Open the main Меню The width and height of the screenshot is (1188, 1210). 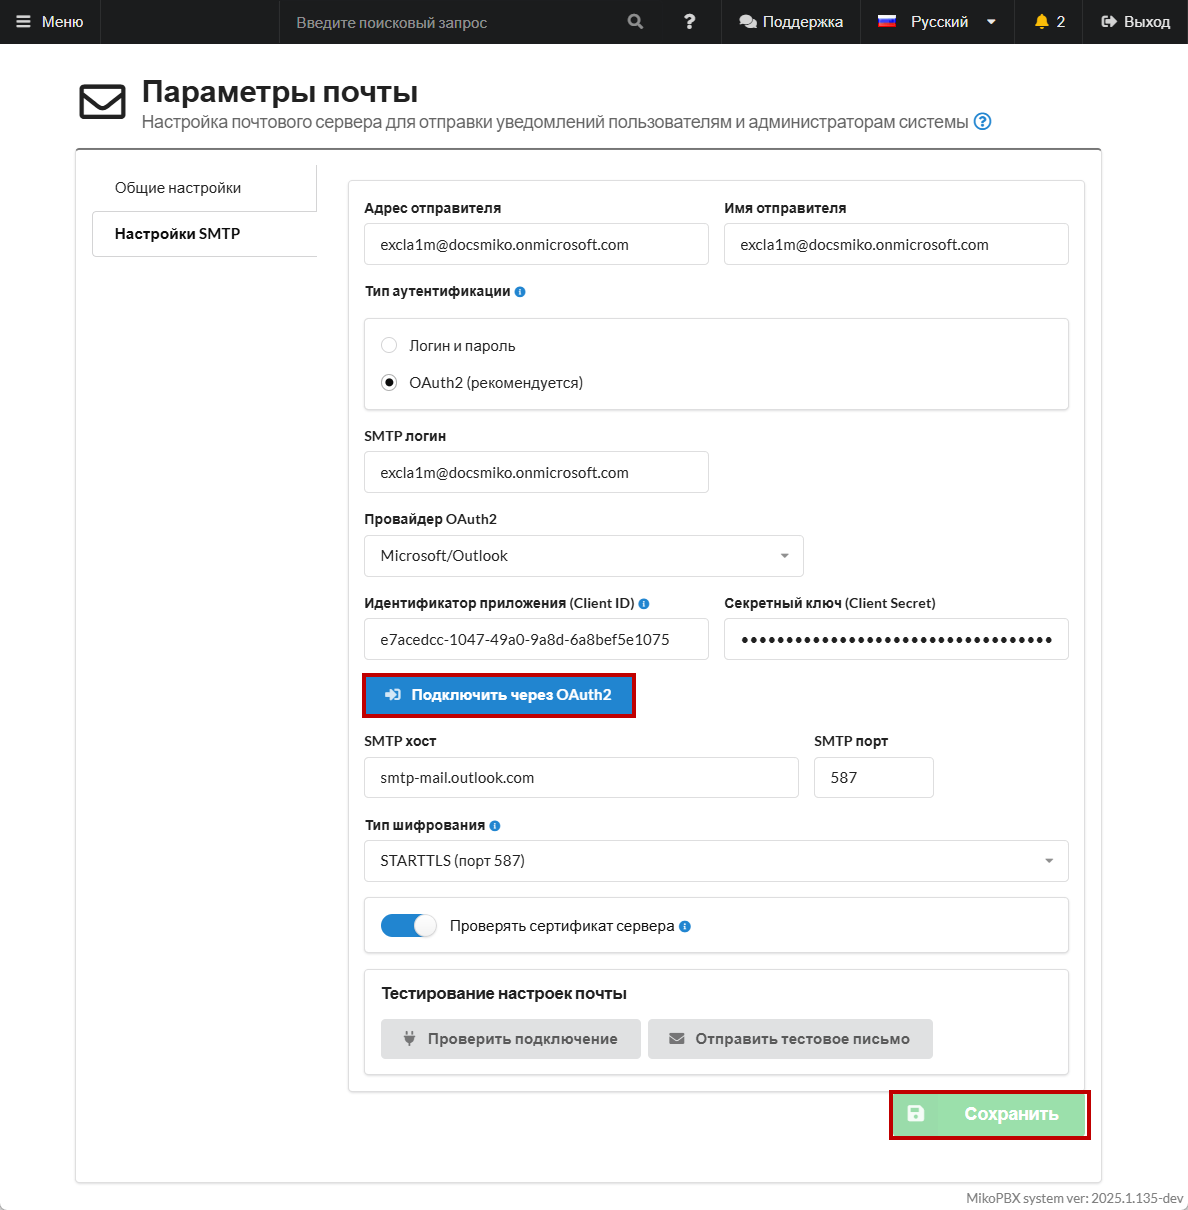(x=50, y=22)
